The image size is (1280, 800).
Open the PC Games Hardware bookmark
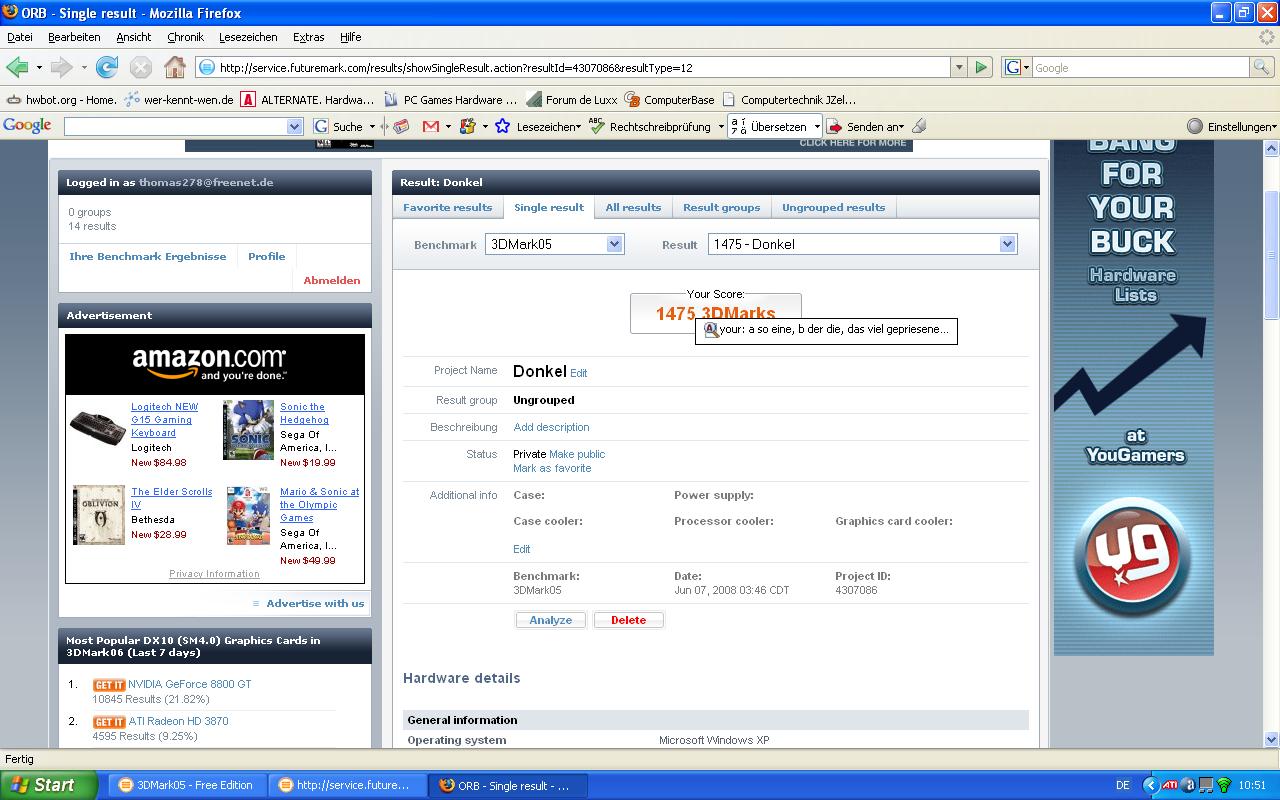(450, 99)
